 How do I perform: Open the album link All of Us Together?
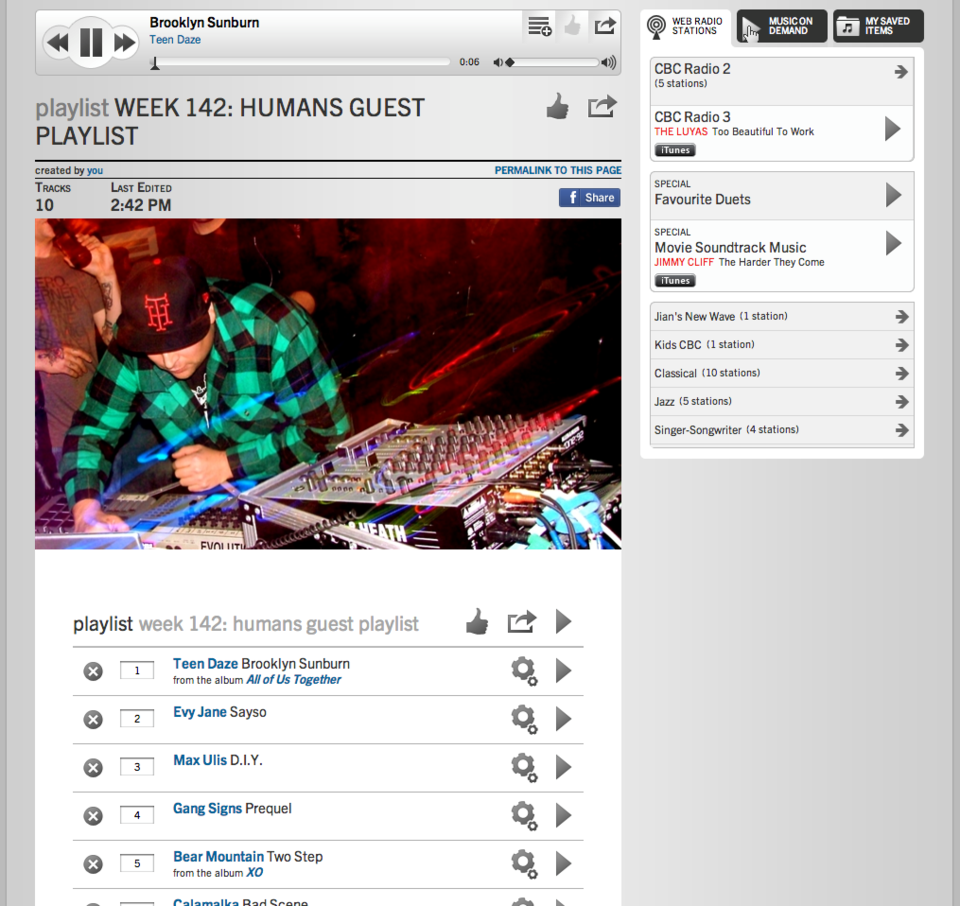pyautogui.click(x=294, y=680)
